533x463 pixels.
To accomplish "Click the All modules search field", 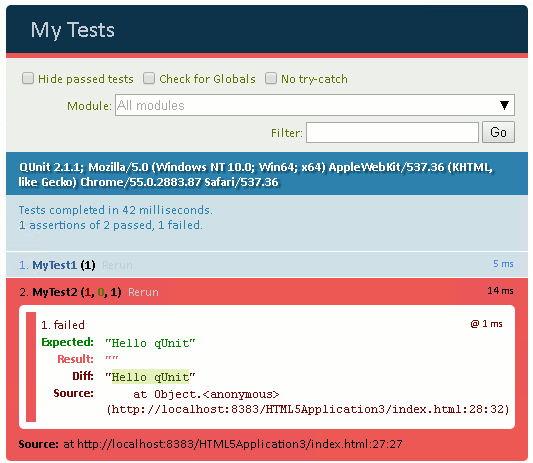I will click(x=315, y=105).
